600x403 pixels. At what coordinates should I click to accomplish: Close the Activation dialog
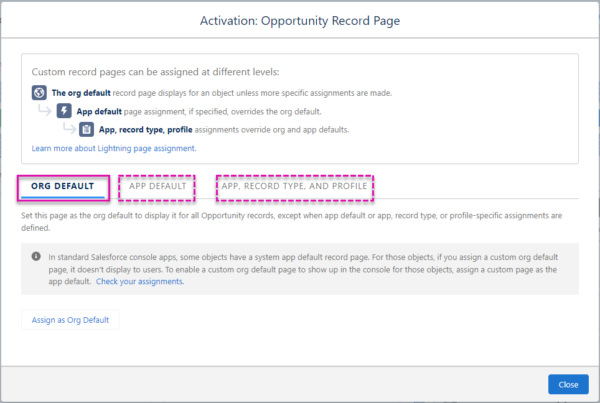tap(568, 384)
